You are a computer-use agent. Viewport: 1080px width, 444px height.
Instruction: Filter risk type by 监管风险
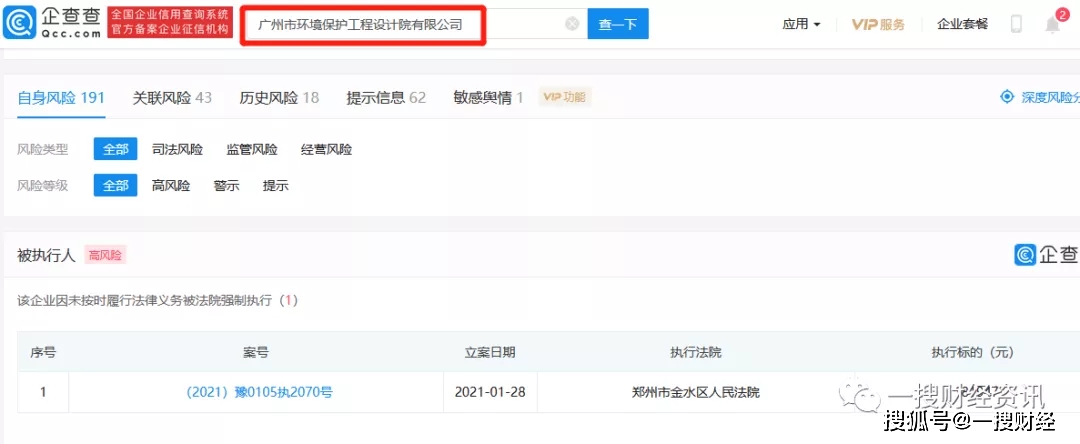pyautogui.click(x=252, y=149)
